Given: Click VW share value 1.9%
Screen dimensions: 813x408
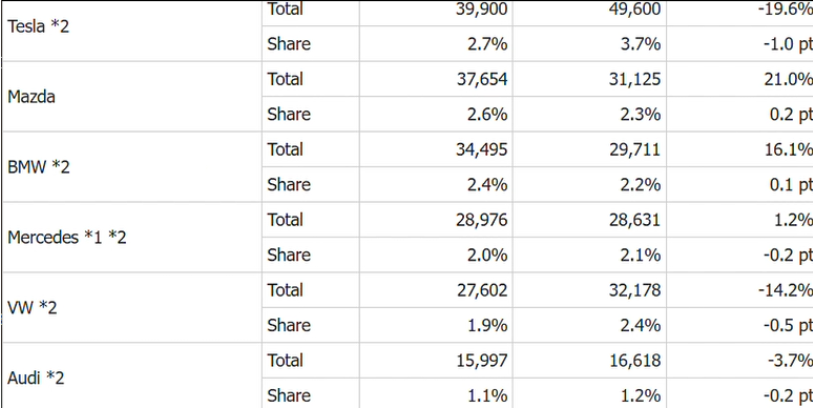Looking at the screenshot, I should [487, 325].
